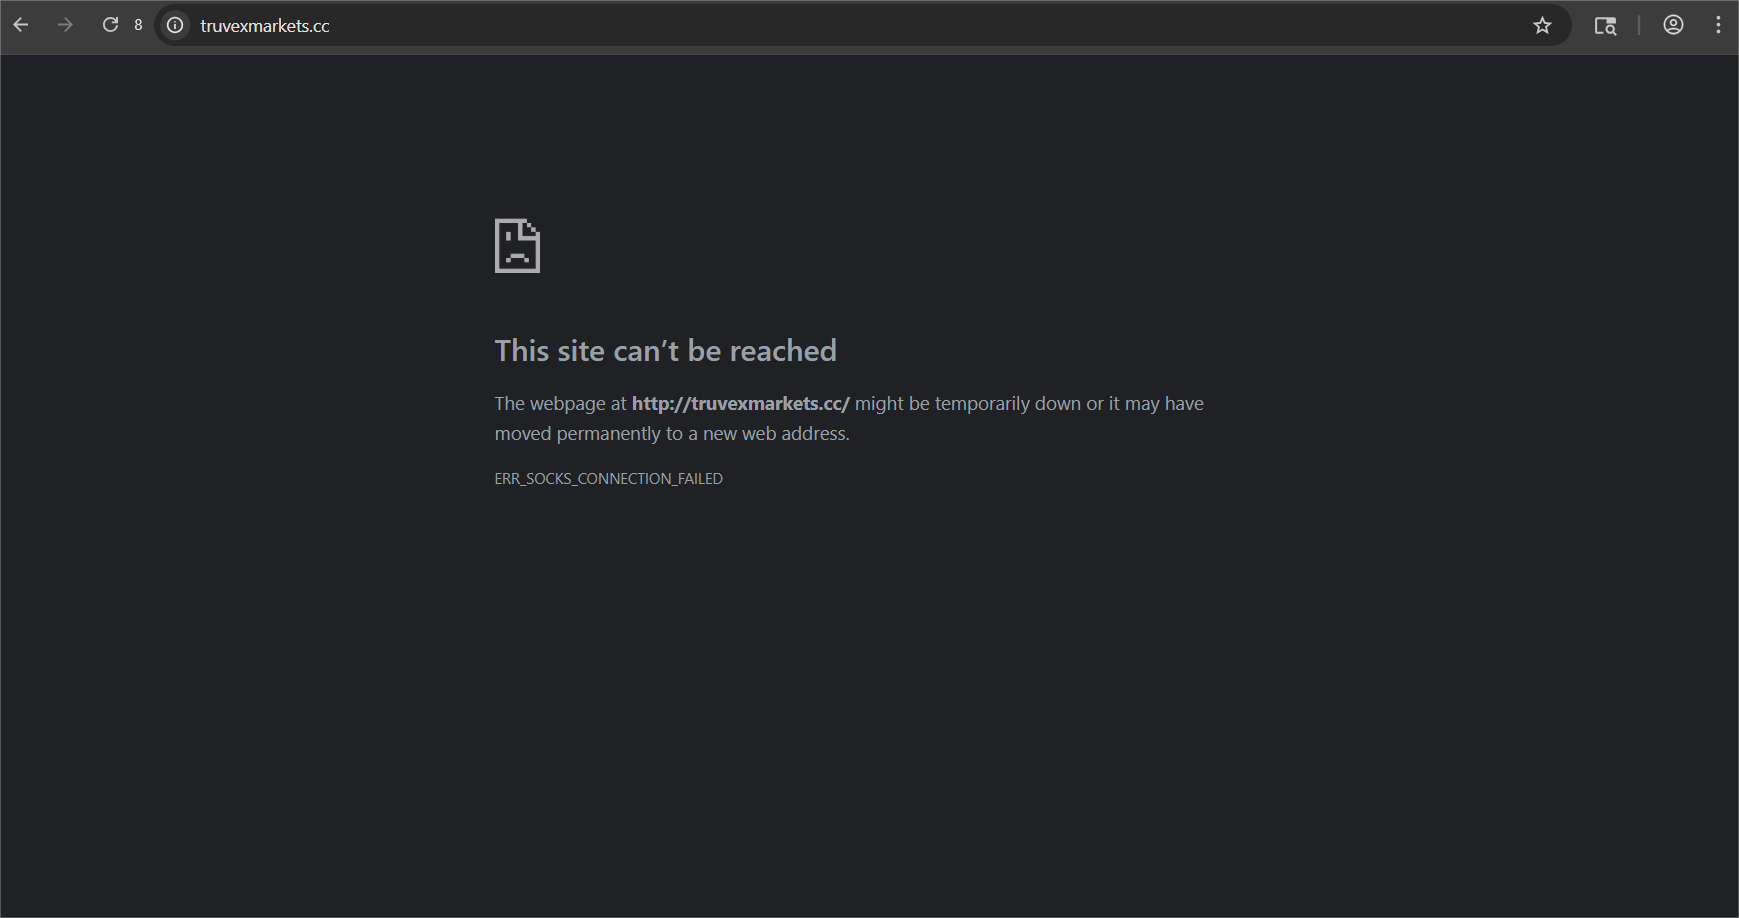
Task: Click "The webpage at" text
Action: click(x=560, y=404)
